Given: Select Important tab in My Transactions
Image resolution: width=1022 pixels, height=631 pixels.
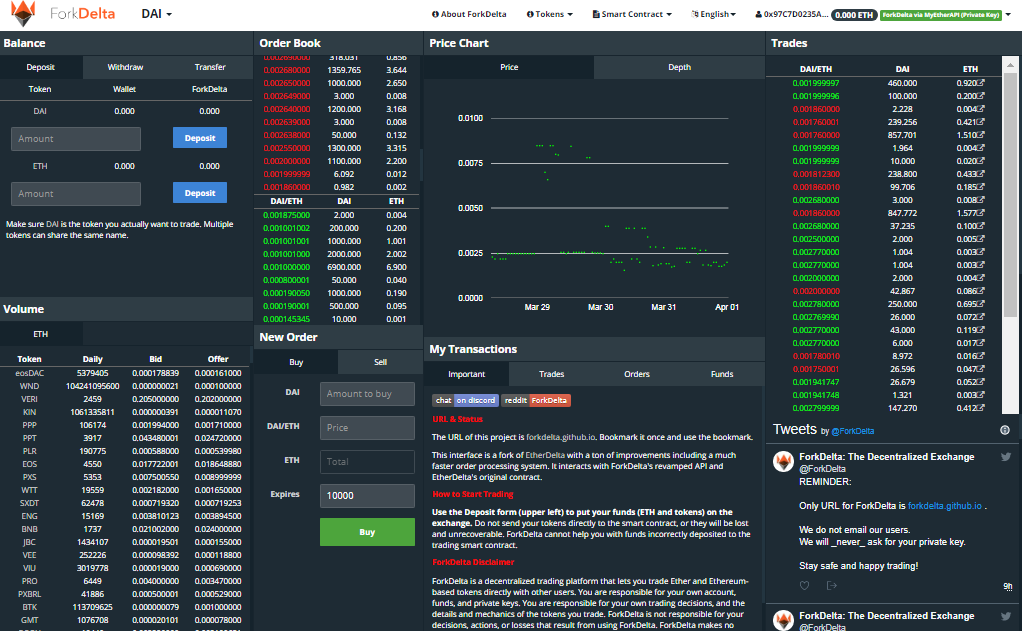Looking at the screenshot, I should (467, 374).
